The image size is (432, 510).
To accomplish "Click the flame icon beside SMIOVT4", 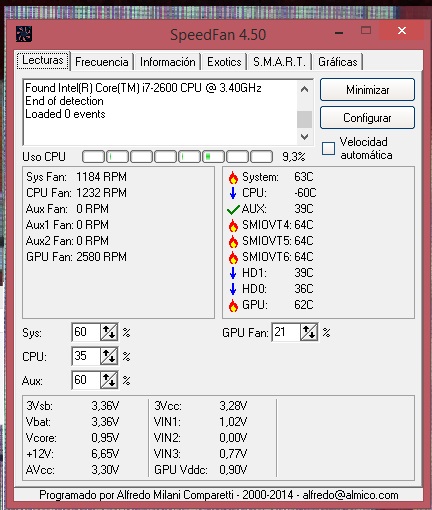I will (x=233, y=225).
